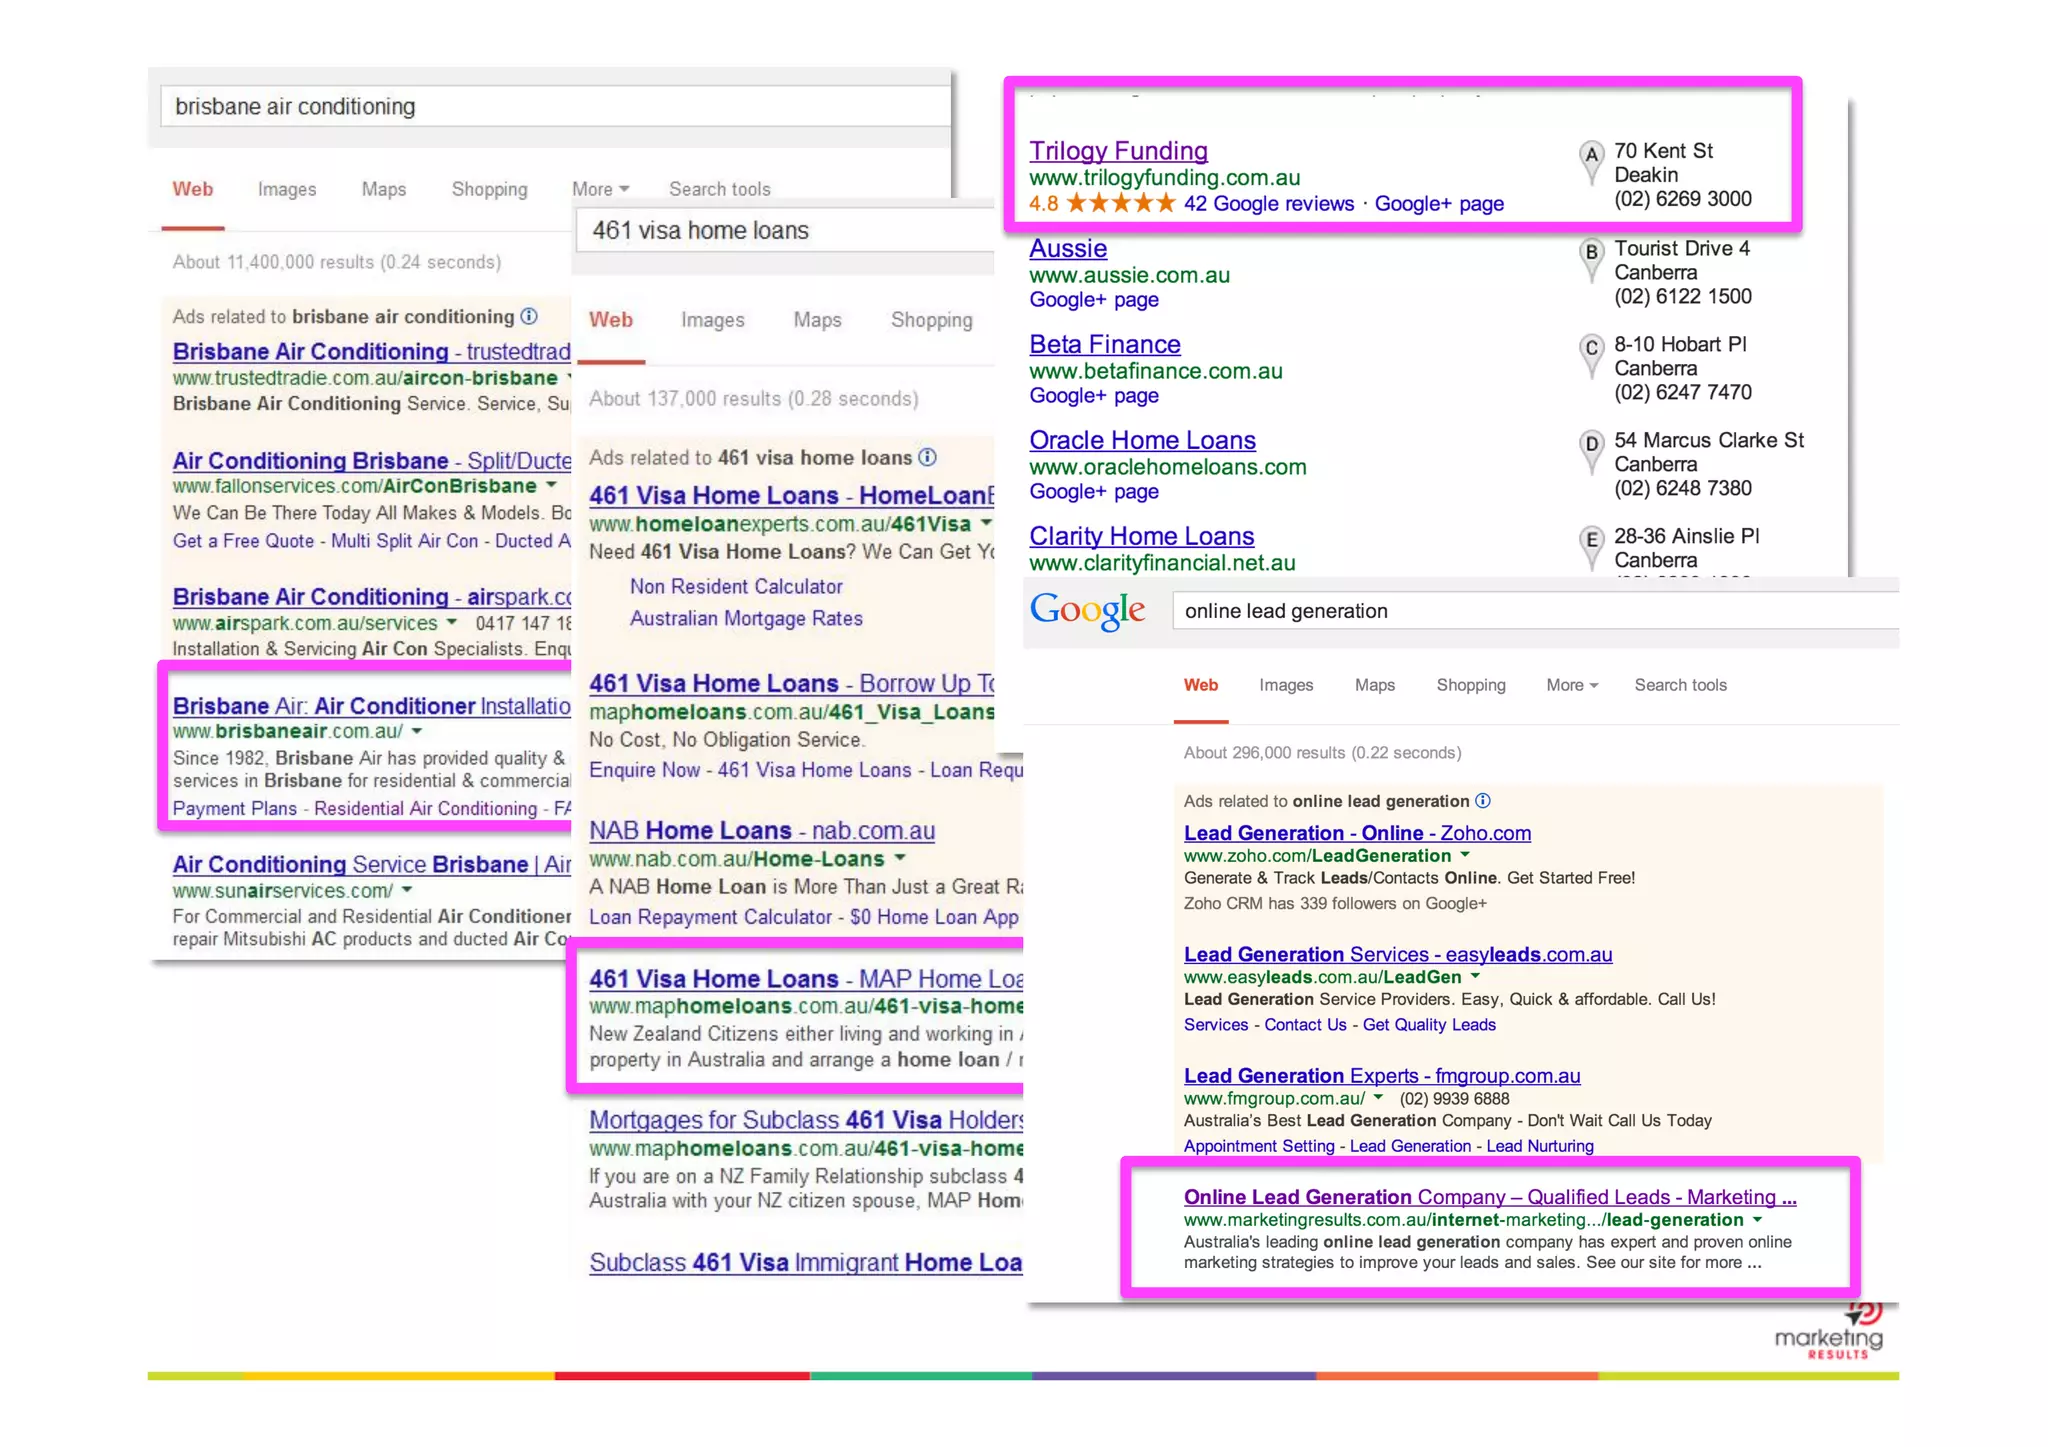
Task: Click info icon beside brisbane air conditioning ads
Action: tap(529, 316)
